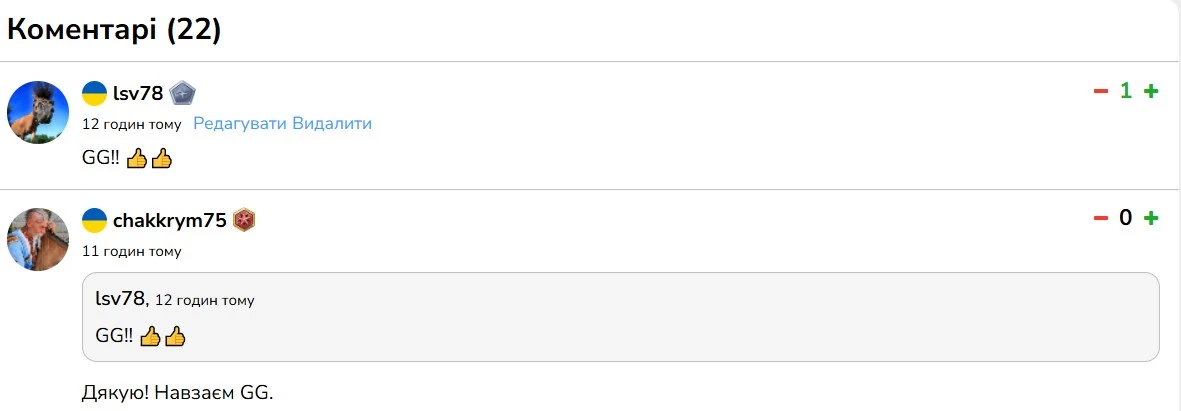This screenshot has height=411, width=1181.
Task: Click Ukraine flag next to chakkrym75
Action: point(94,220)
